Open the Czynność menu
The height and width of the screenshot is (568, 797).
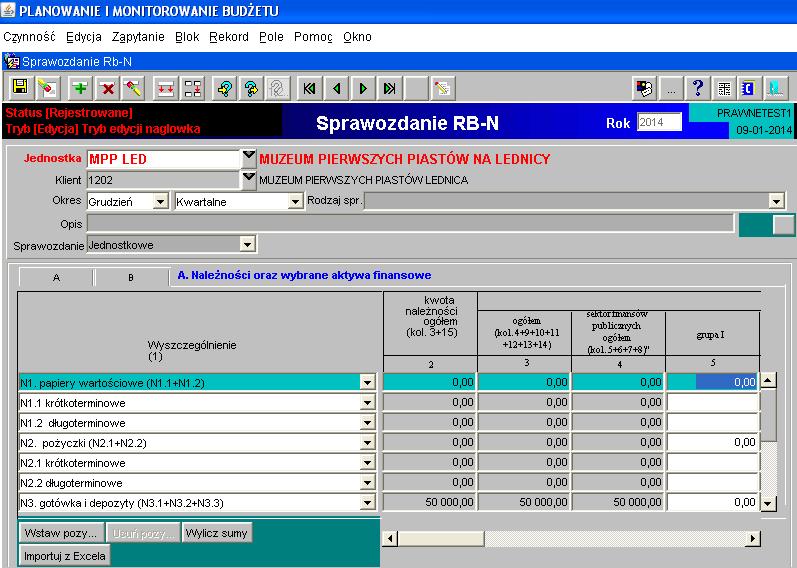pos(29,37)
